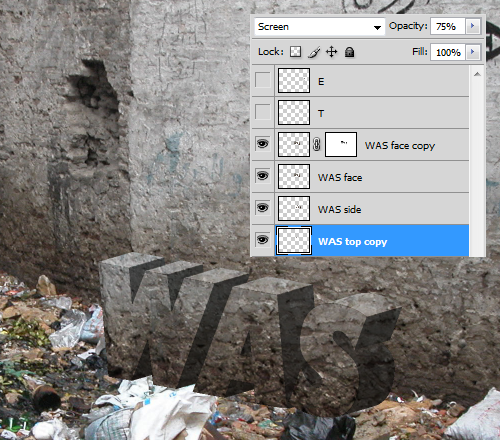The image size is (500, 440).
Task: Show the hidden T layer
Action: (x=263, y=112)
